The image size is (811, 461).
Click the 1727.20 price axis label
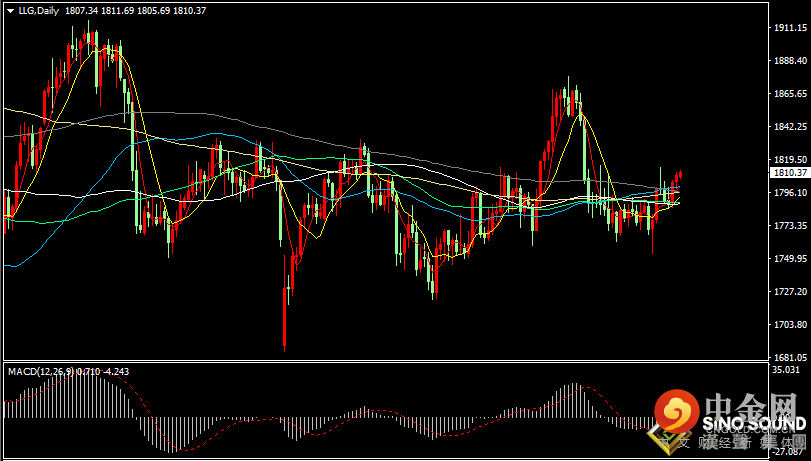tap(789, 292)
